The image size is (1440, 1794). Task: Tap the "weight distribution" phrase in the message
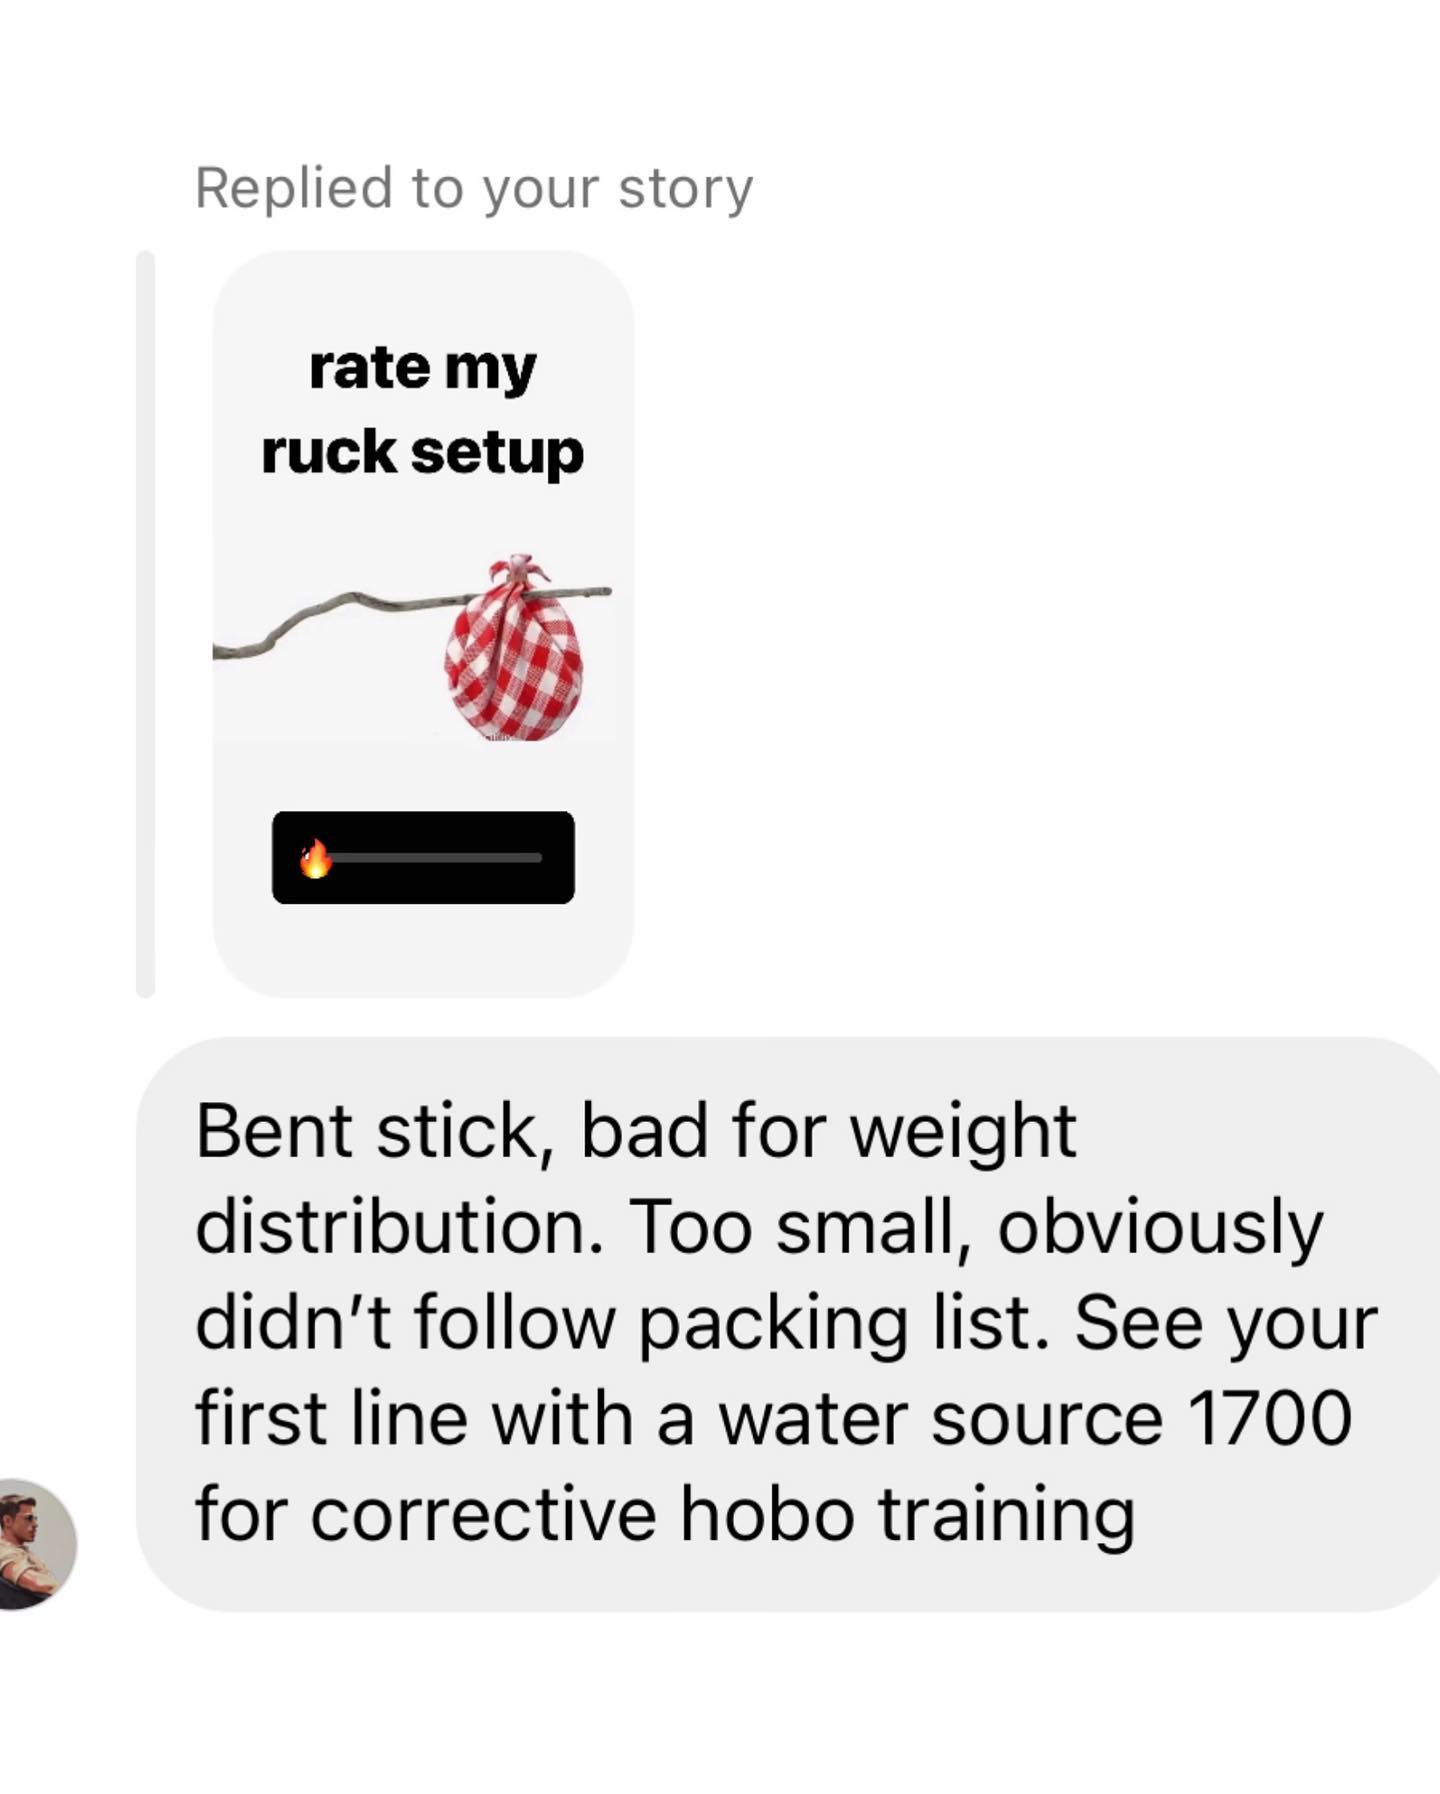(x=636, y=1178)
